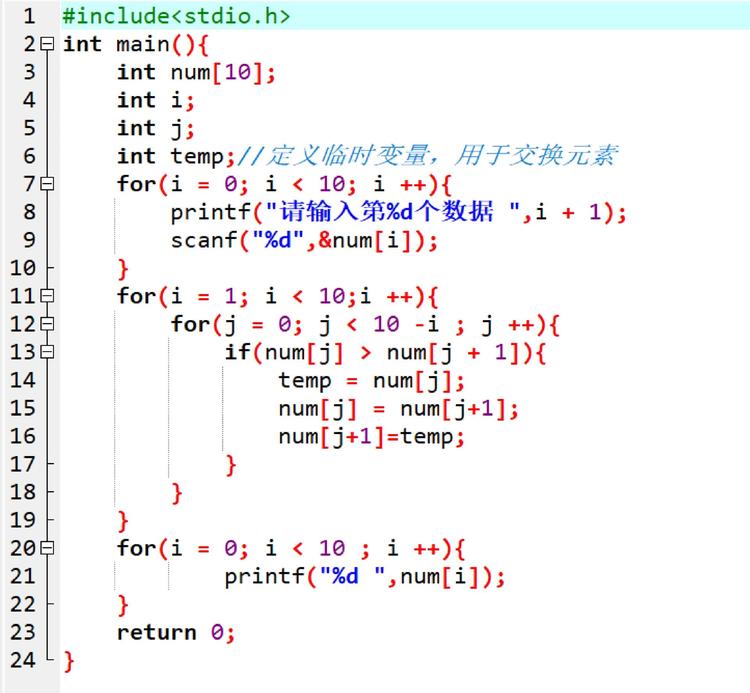This screenshot has width=750, height=693.
Task: Collapse the output loop fold on line 20
Action: [47, 548]
